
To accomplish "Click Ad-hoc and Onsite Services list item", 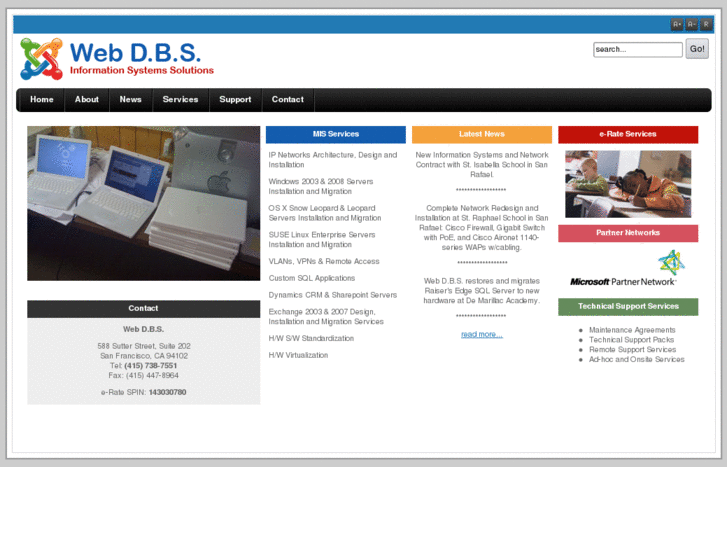I will (x=637, y=359).
